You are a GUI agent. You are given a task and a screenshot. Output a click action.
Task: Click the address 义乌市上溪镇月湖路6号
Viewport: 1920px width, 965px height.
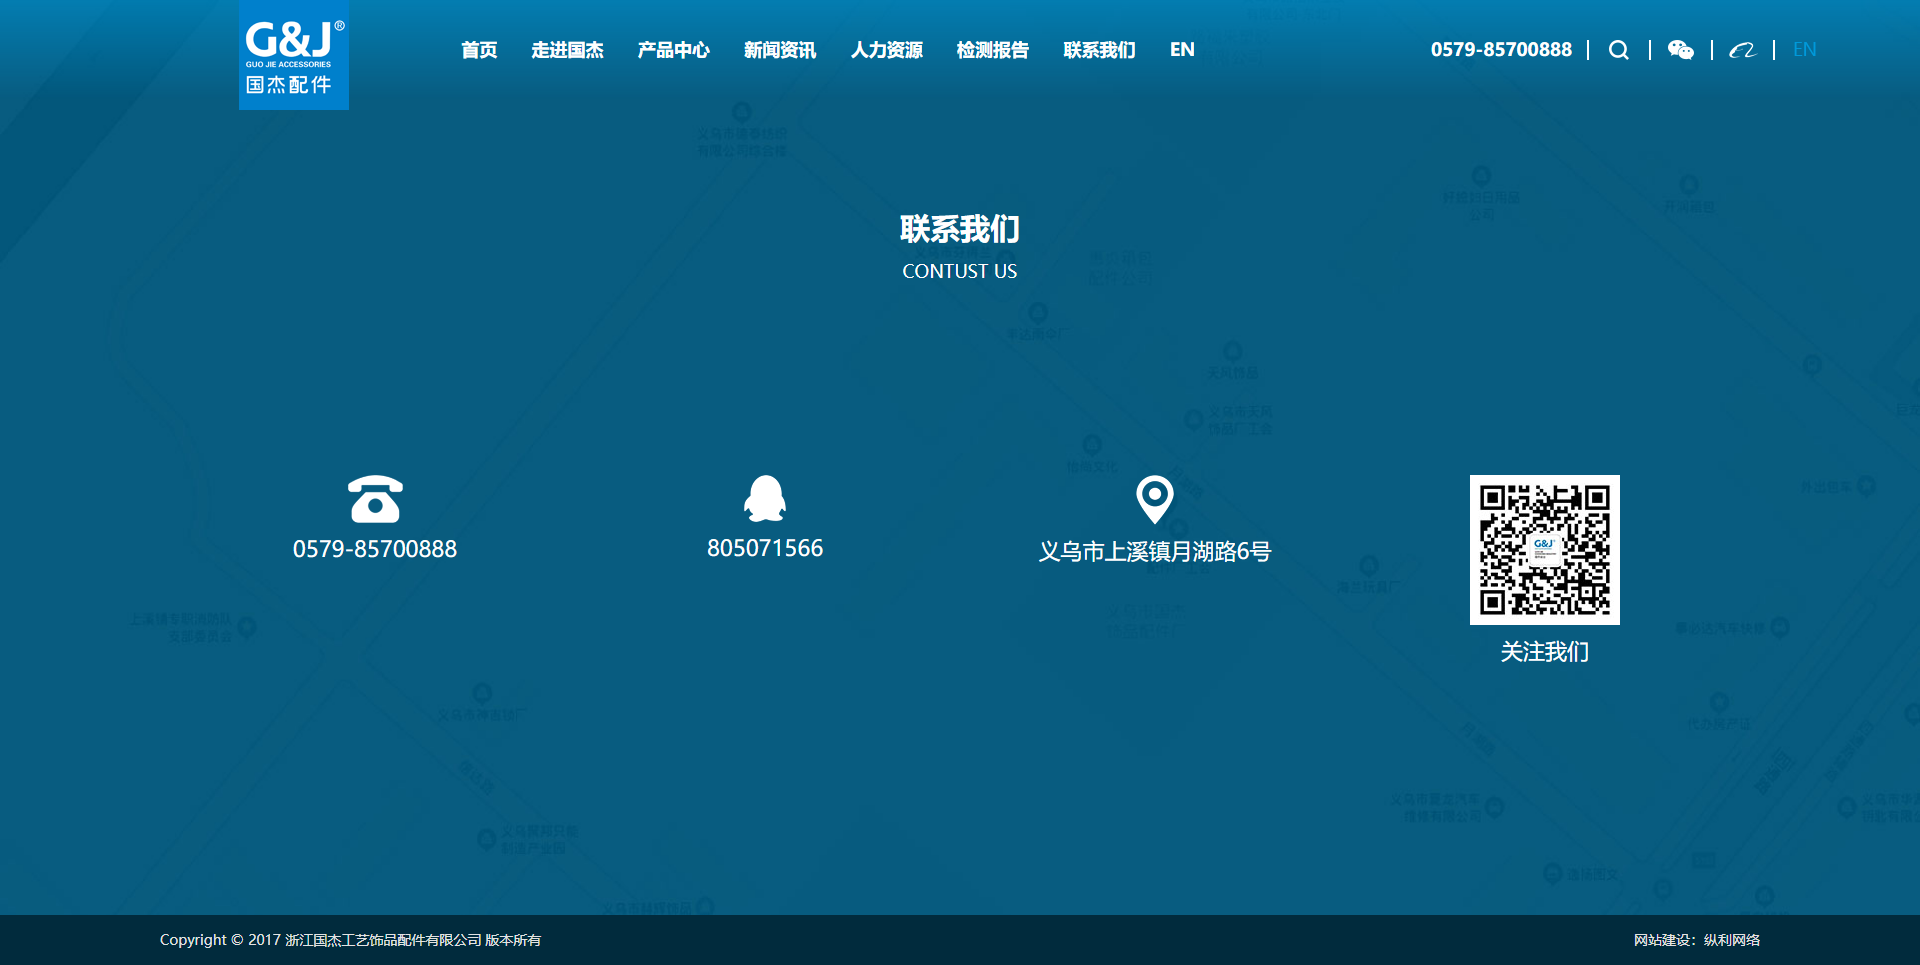1154,552
